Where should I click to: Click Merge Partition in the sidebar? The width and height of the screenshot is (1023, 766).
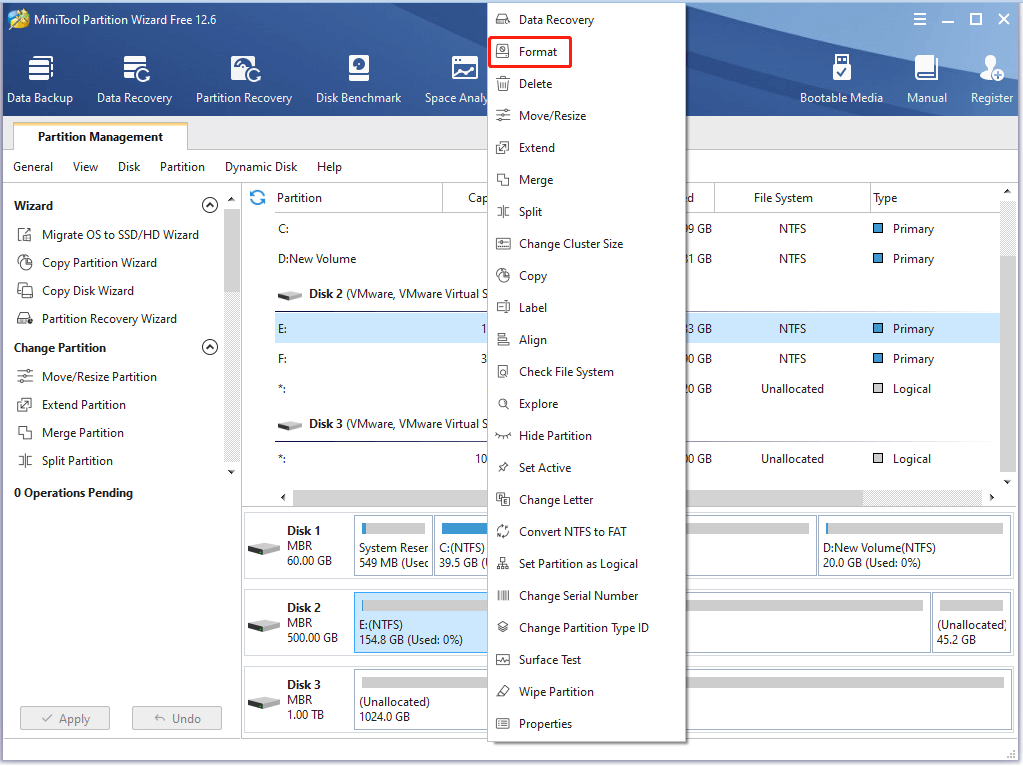pos(70,433)
